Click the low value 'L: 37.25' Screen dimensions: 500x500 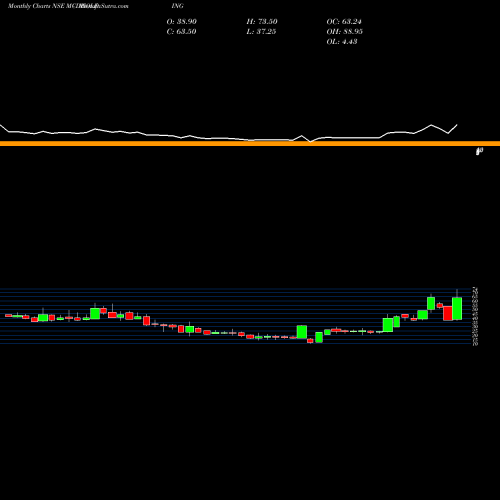coord(261,32)
